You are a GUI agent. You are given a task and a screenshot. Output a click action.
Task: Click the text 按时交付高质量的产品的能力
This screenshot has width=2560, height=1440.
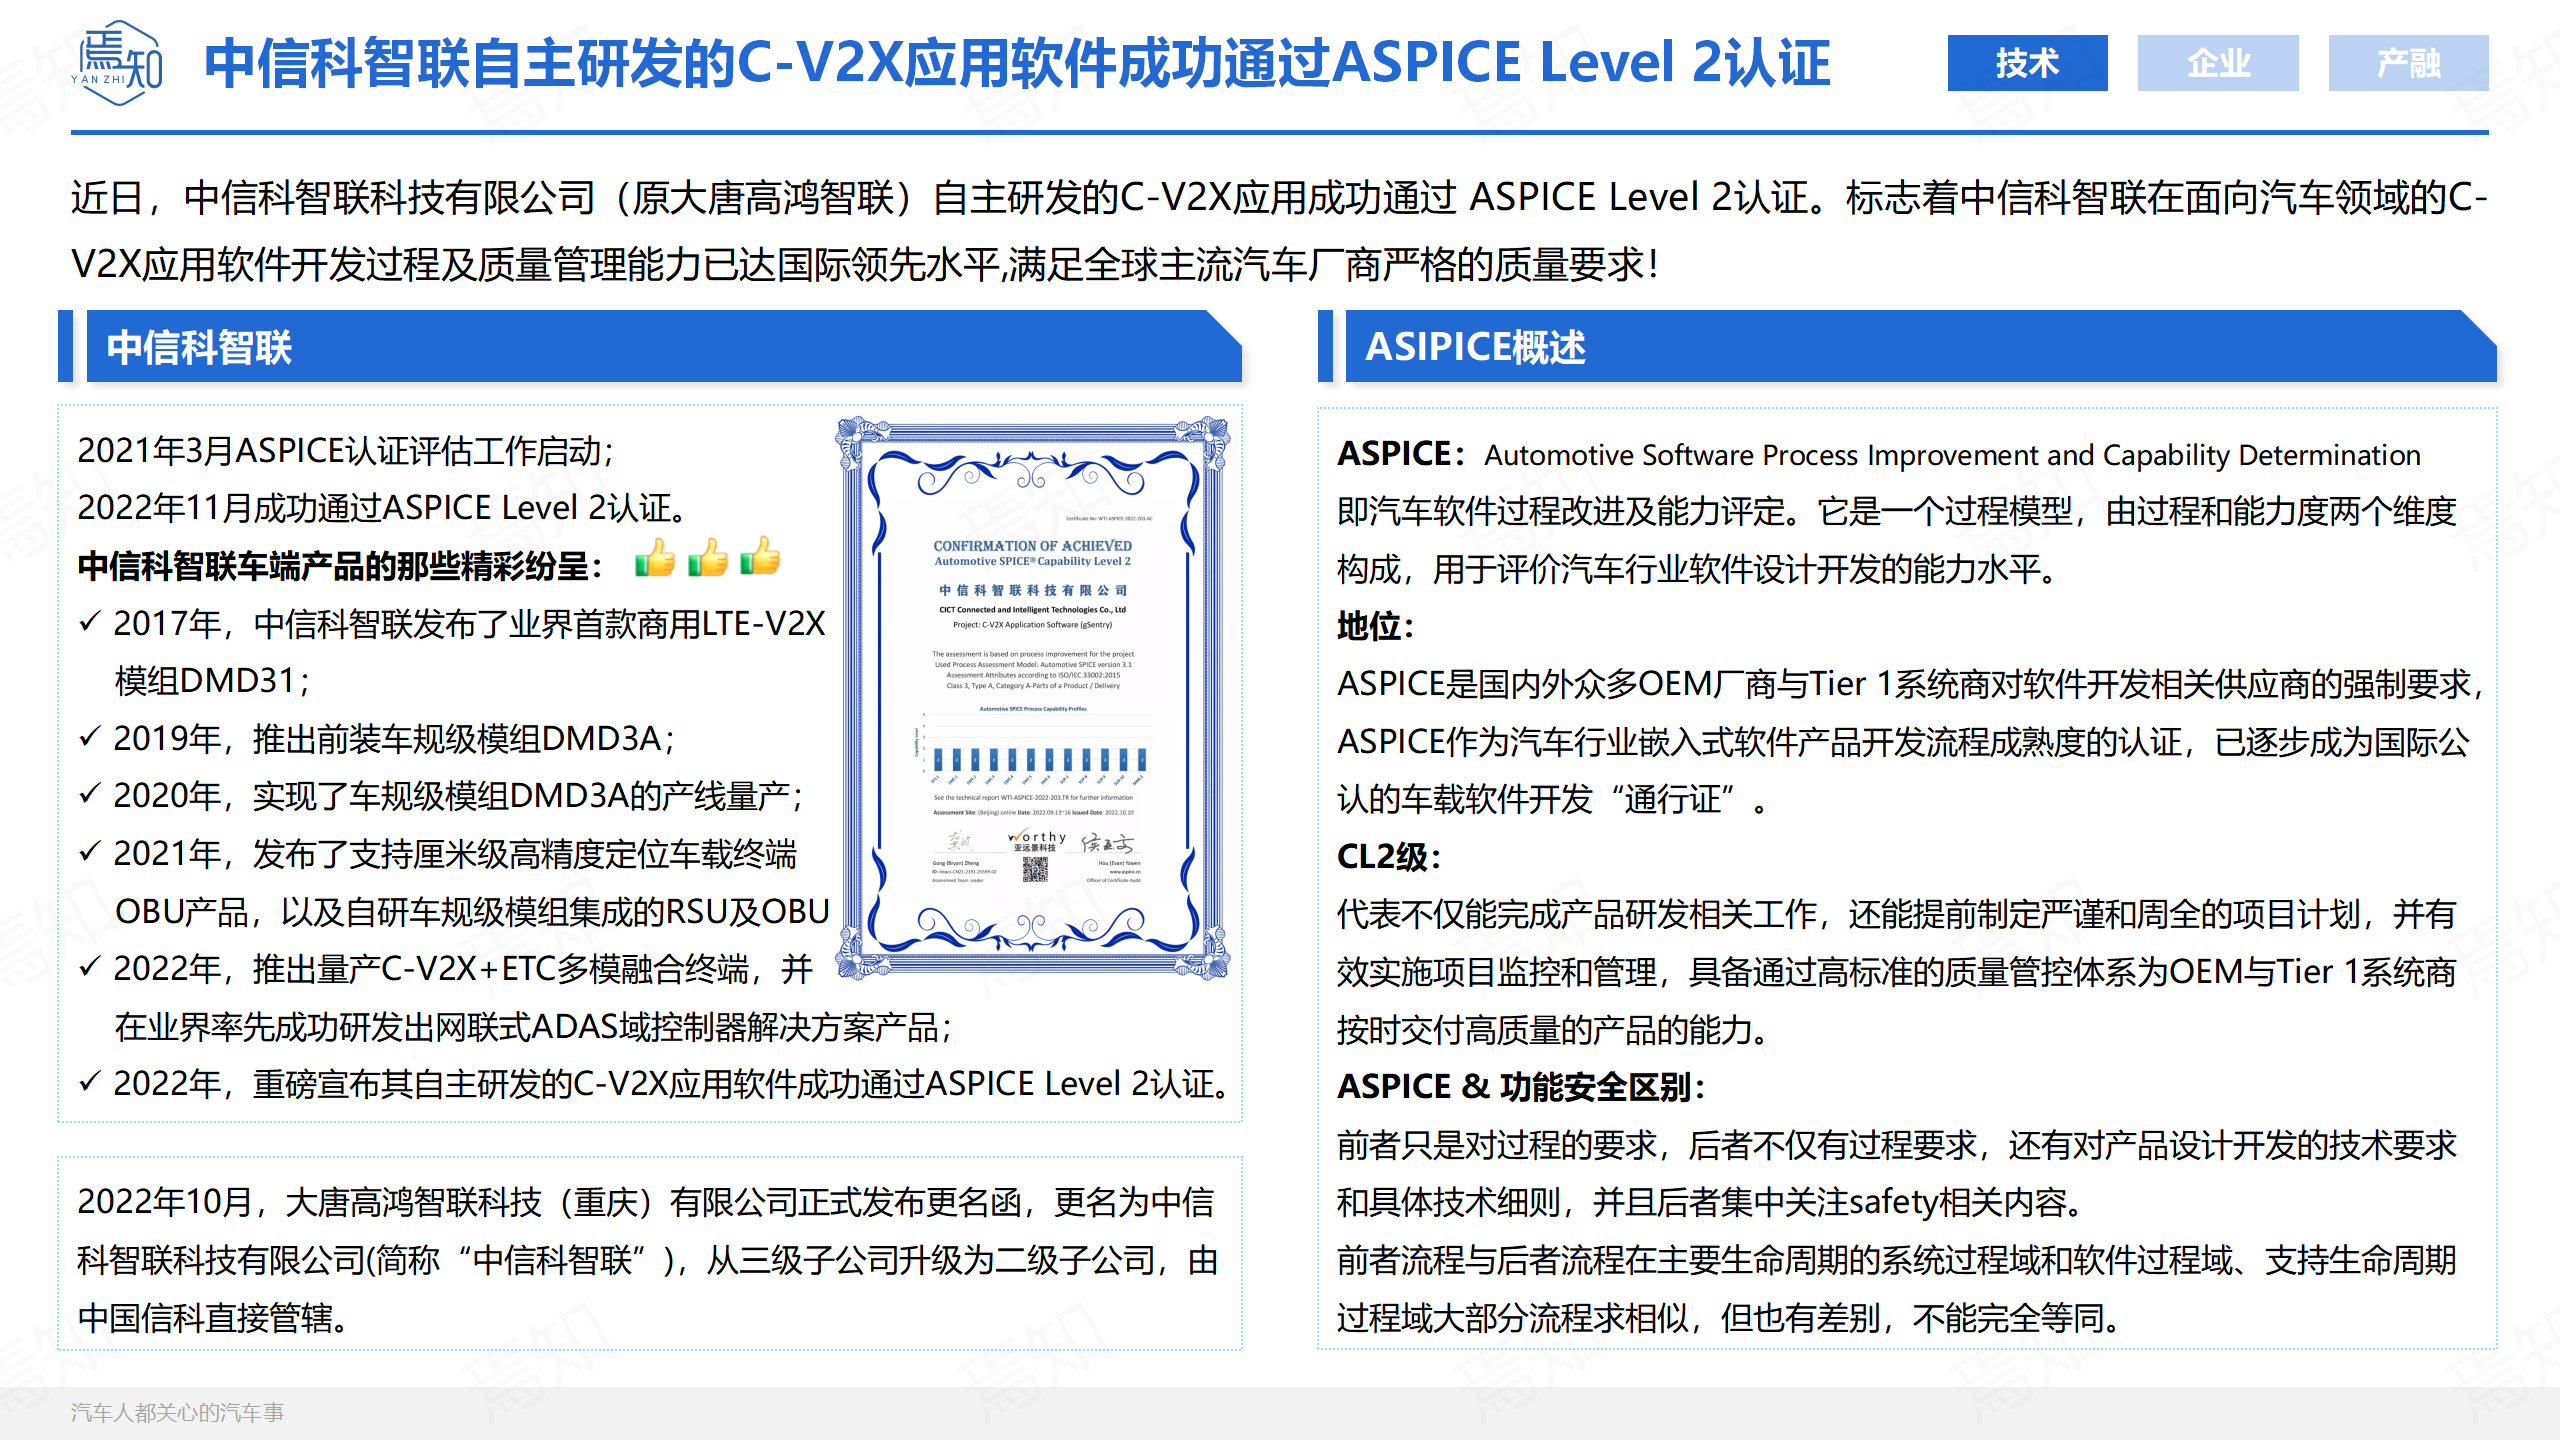[x=1552, y=1030]
